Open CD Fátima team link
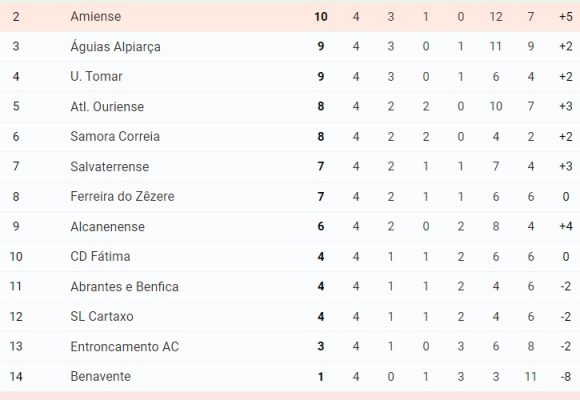 100,256
